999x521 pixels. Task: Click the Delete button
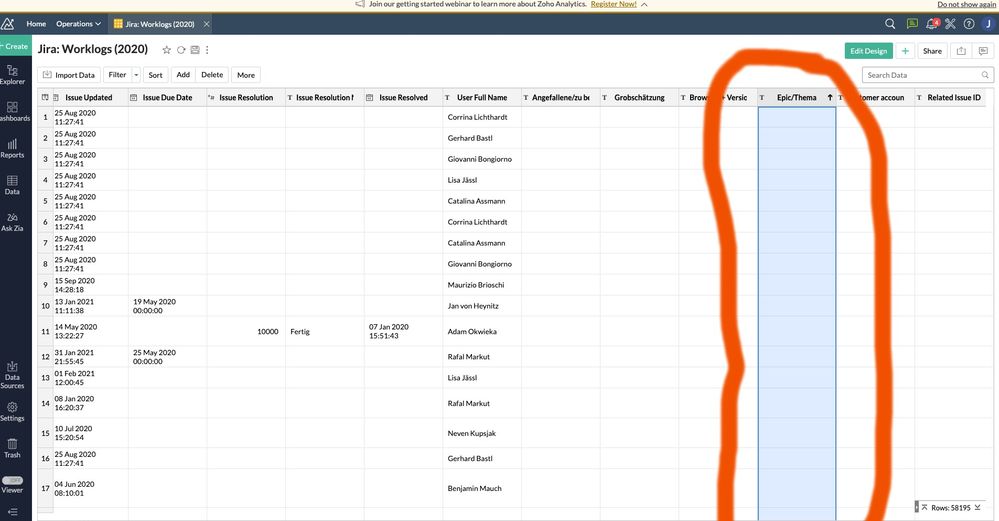212,75
